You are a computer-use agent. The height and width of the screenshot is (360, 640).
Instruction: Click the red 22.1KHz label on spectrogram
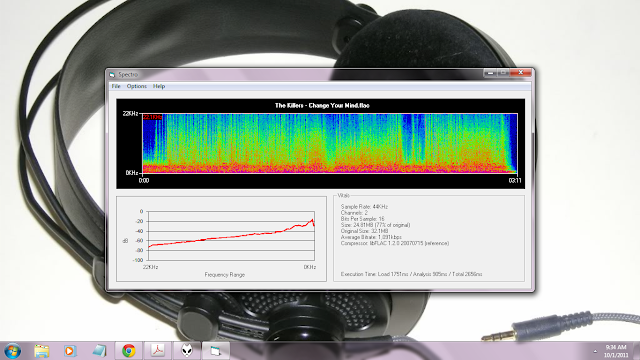coord(152,118)
